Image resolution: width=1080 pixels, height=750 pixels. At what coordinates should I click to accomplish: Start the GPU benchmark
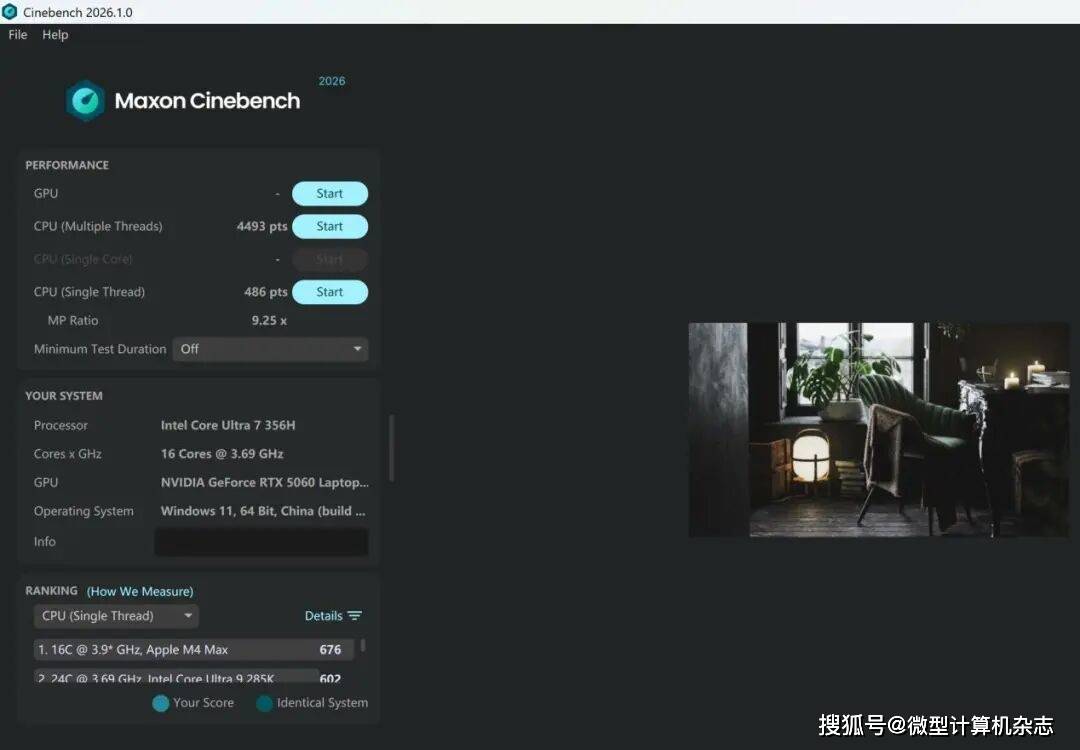(330, 194)
